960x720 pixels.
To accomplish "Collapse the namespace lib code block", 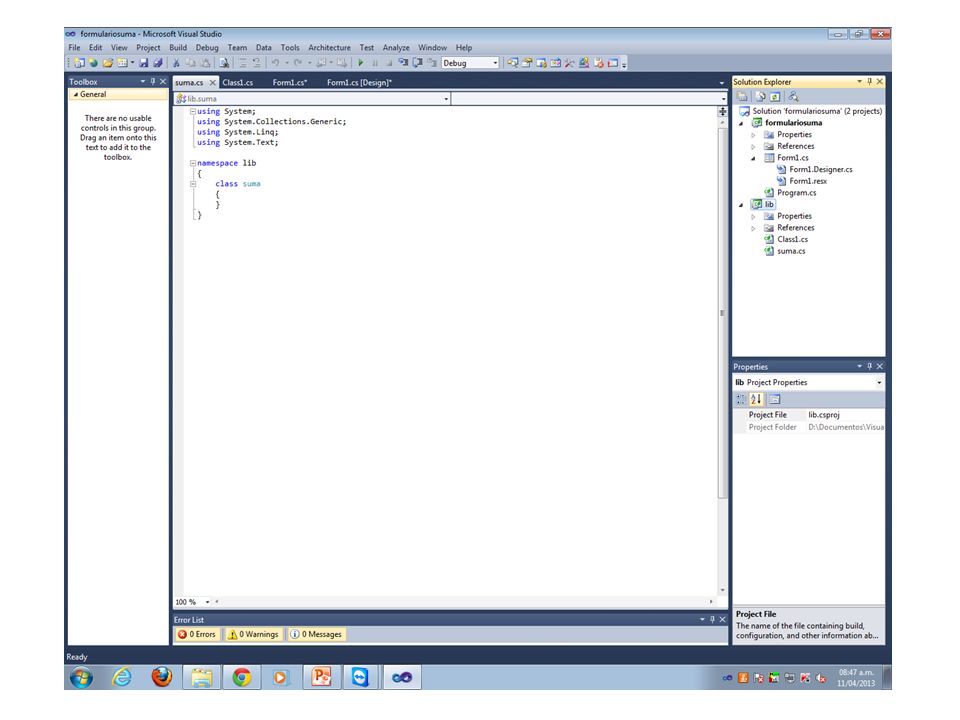I will [x=193, y=163].
